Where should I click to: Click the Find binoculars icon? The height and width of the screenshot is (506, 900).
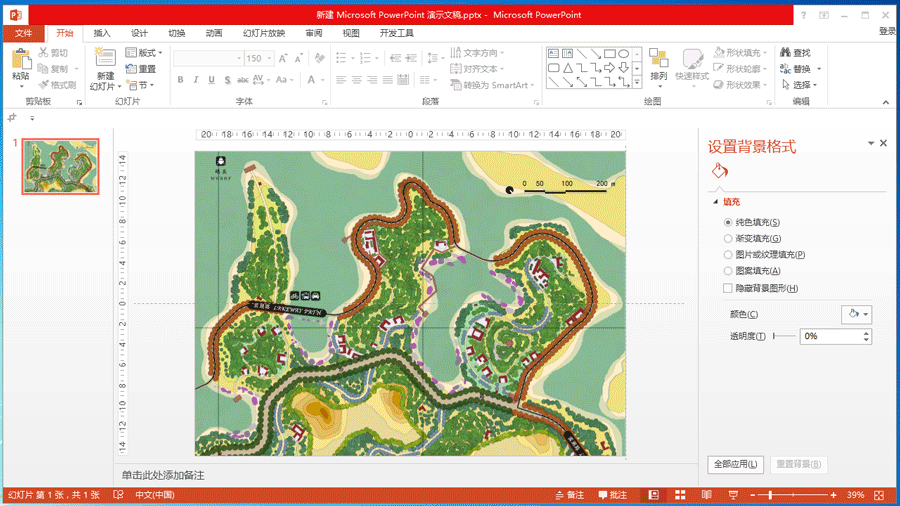tap(786, 53)
